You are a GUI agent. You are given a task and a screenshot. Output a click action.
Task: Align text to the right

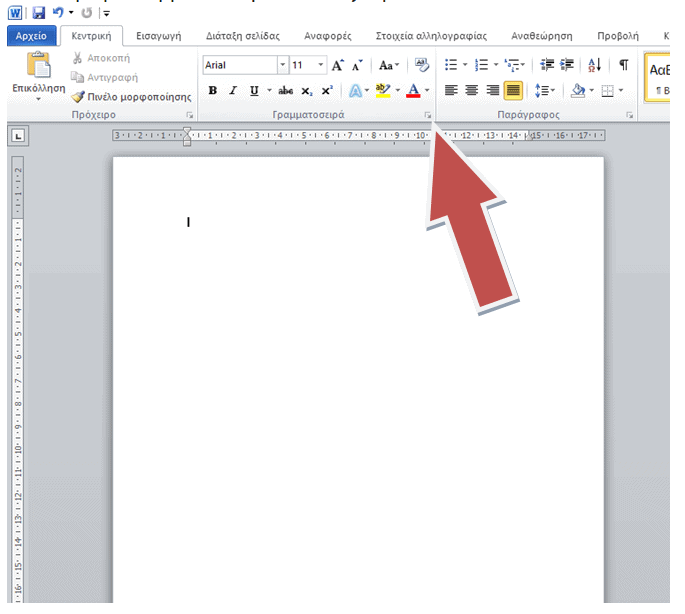(492, 90)
